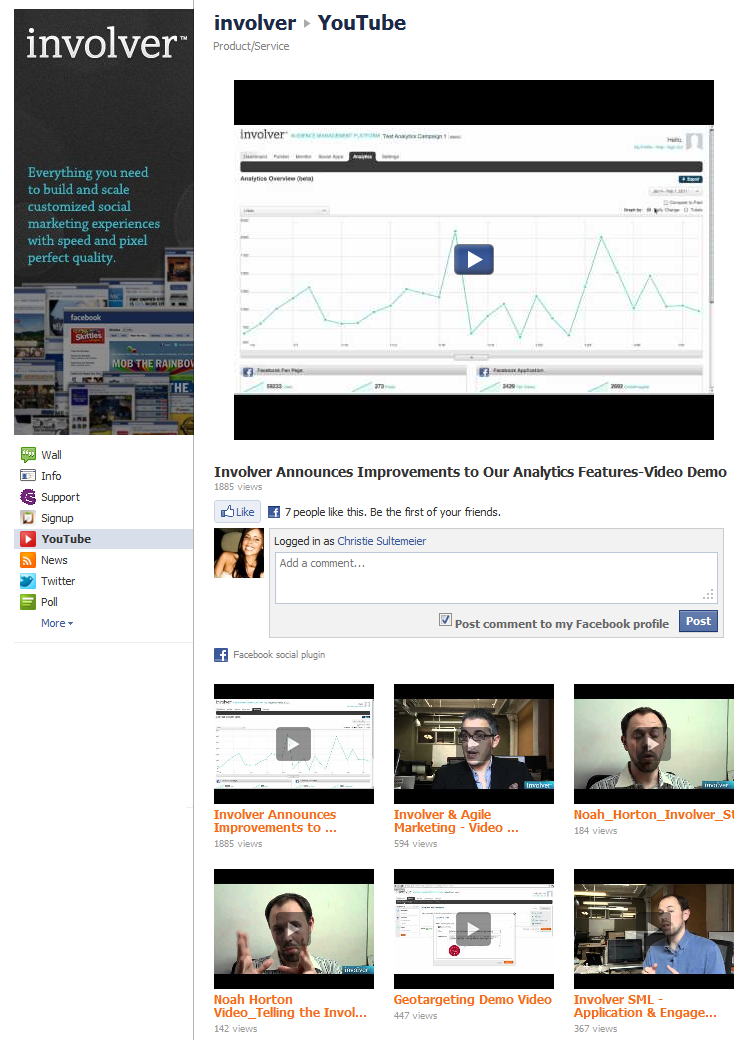
Task: Click the Twitter bird icon
Action: (28, 581)
